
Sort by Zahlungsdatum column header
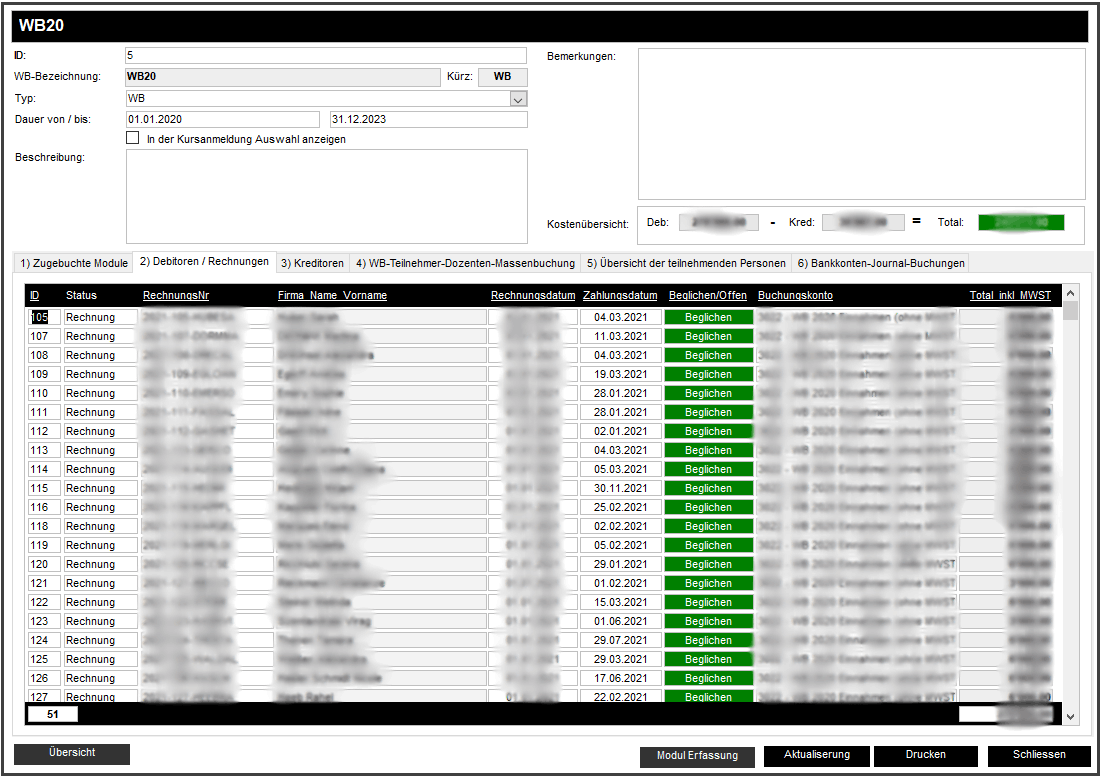pos(620,295)
